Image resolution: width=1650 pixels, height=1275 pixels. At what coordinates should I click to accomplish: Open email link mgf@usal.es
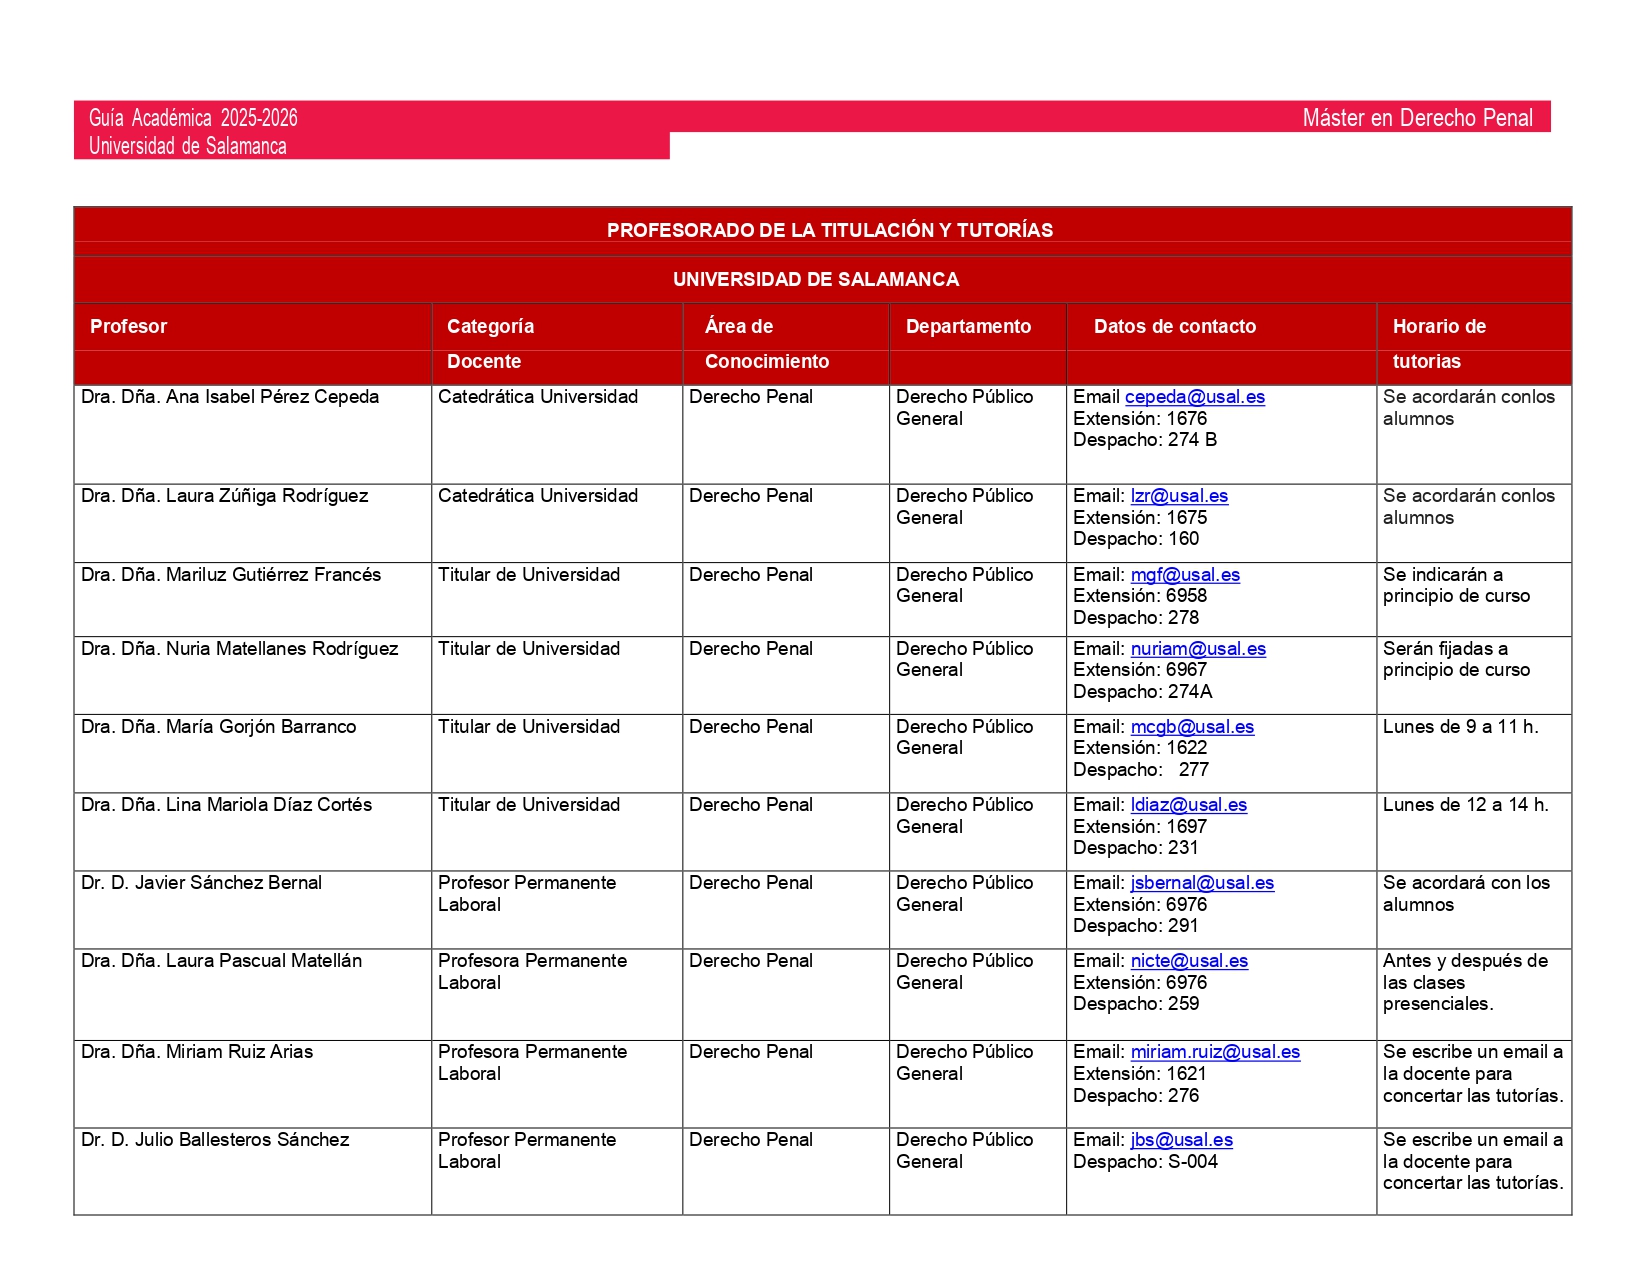coord(1185,575)
